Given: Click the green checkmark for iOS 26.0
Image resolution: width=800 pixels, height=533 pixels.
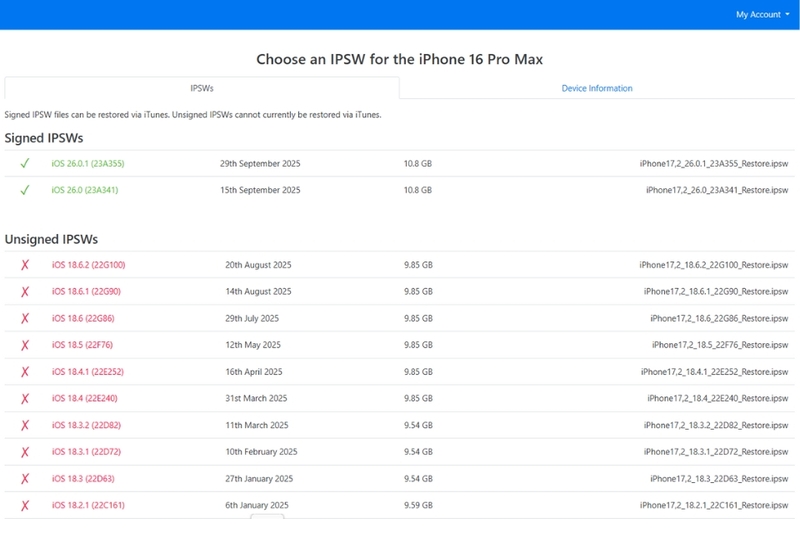Looking at the screenshot, I should [x=25, y=190].
